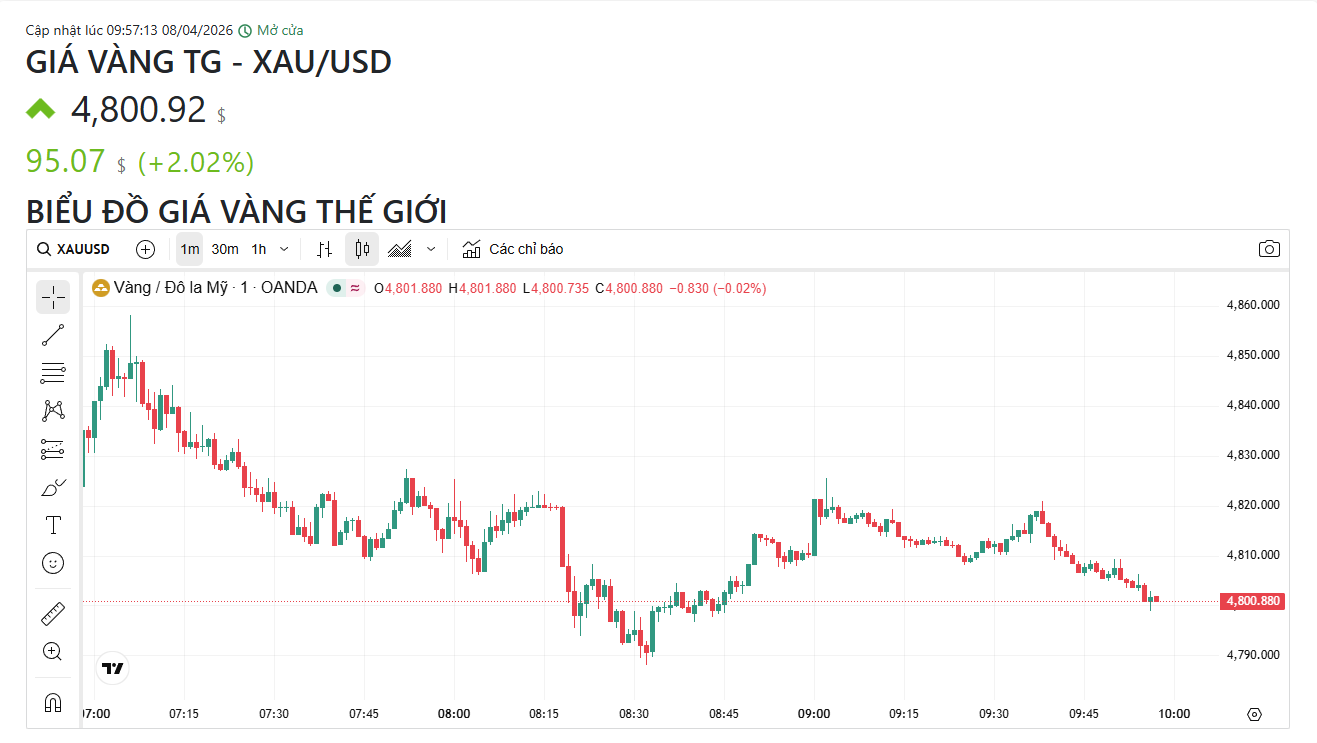
Task: Open the Fibonacci retracement tools
Action: [53, 373]
